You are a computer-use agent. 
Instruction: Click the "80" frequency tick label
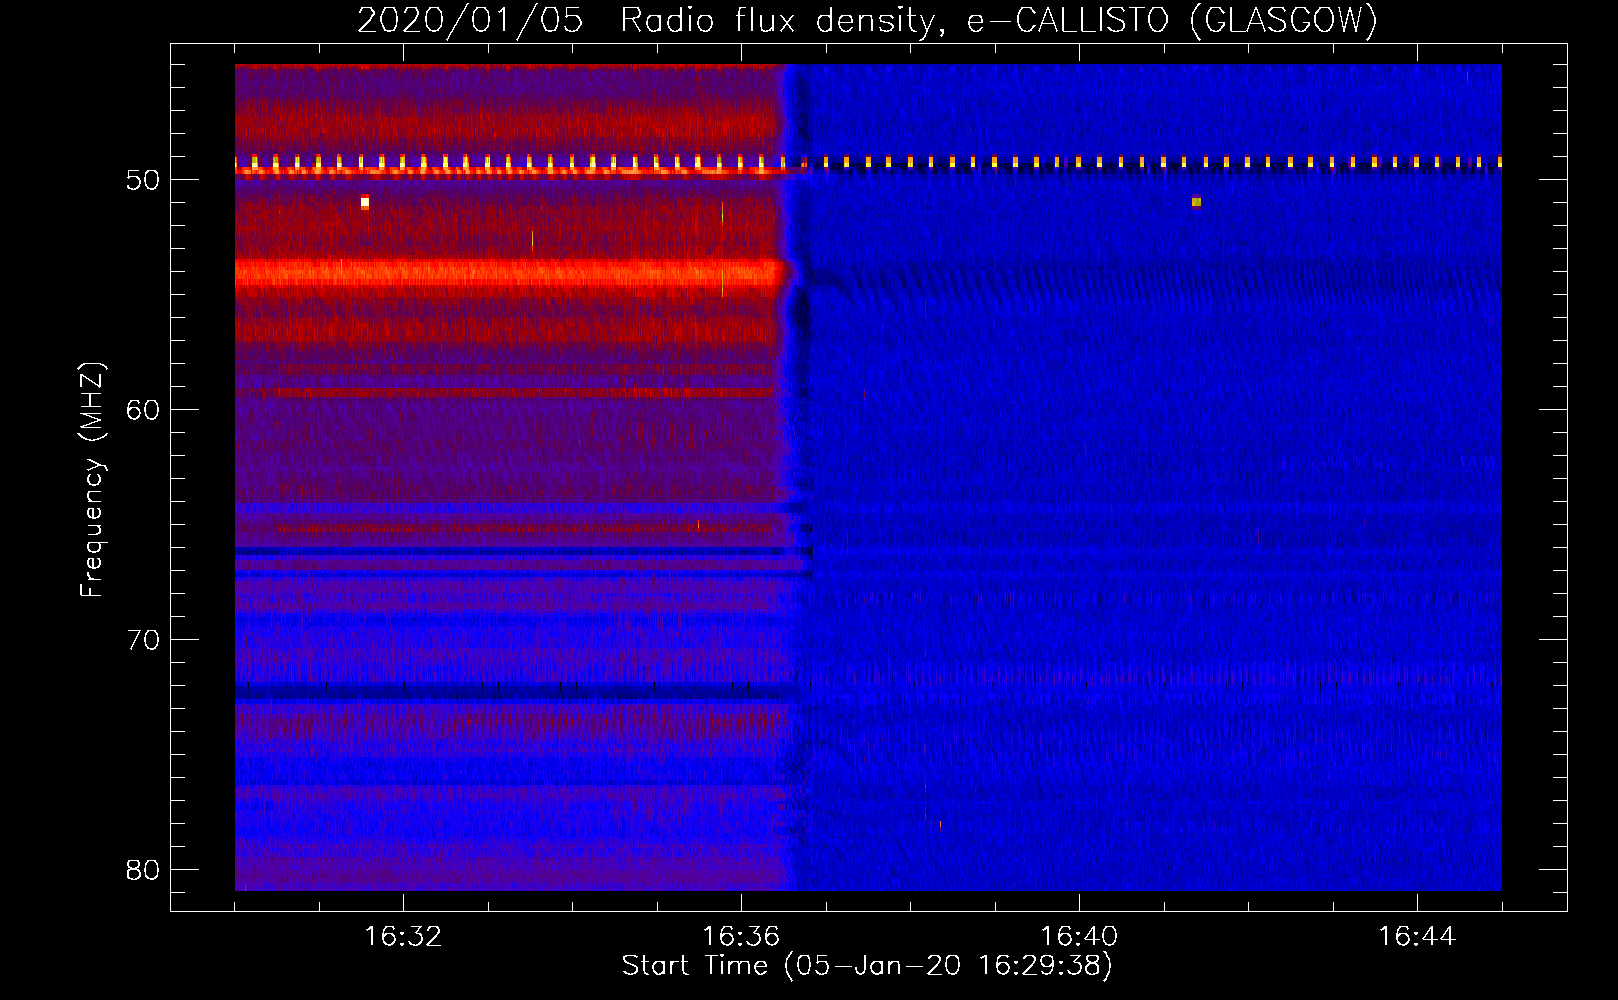point(144,870)
